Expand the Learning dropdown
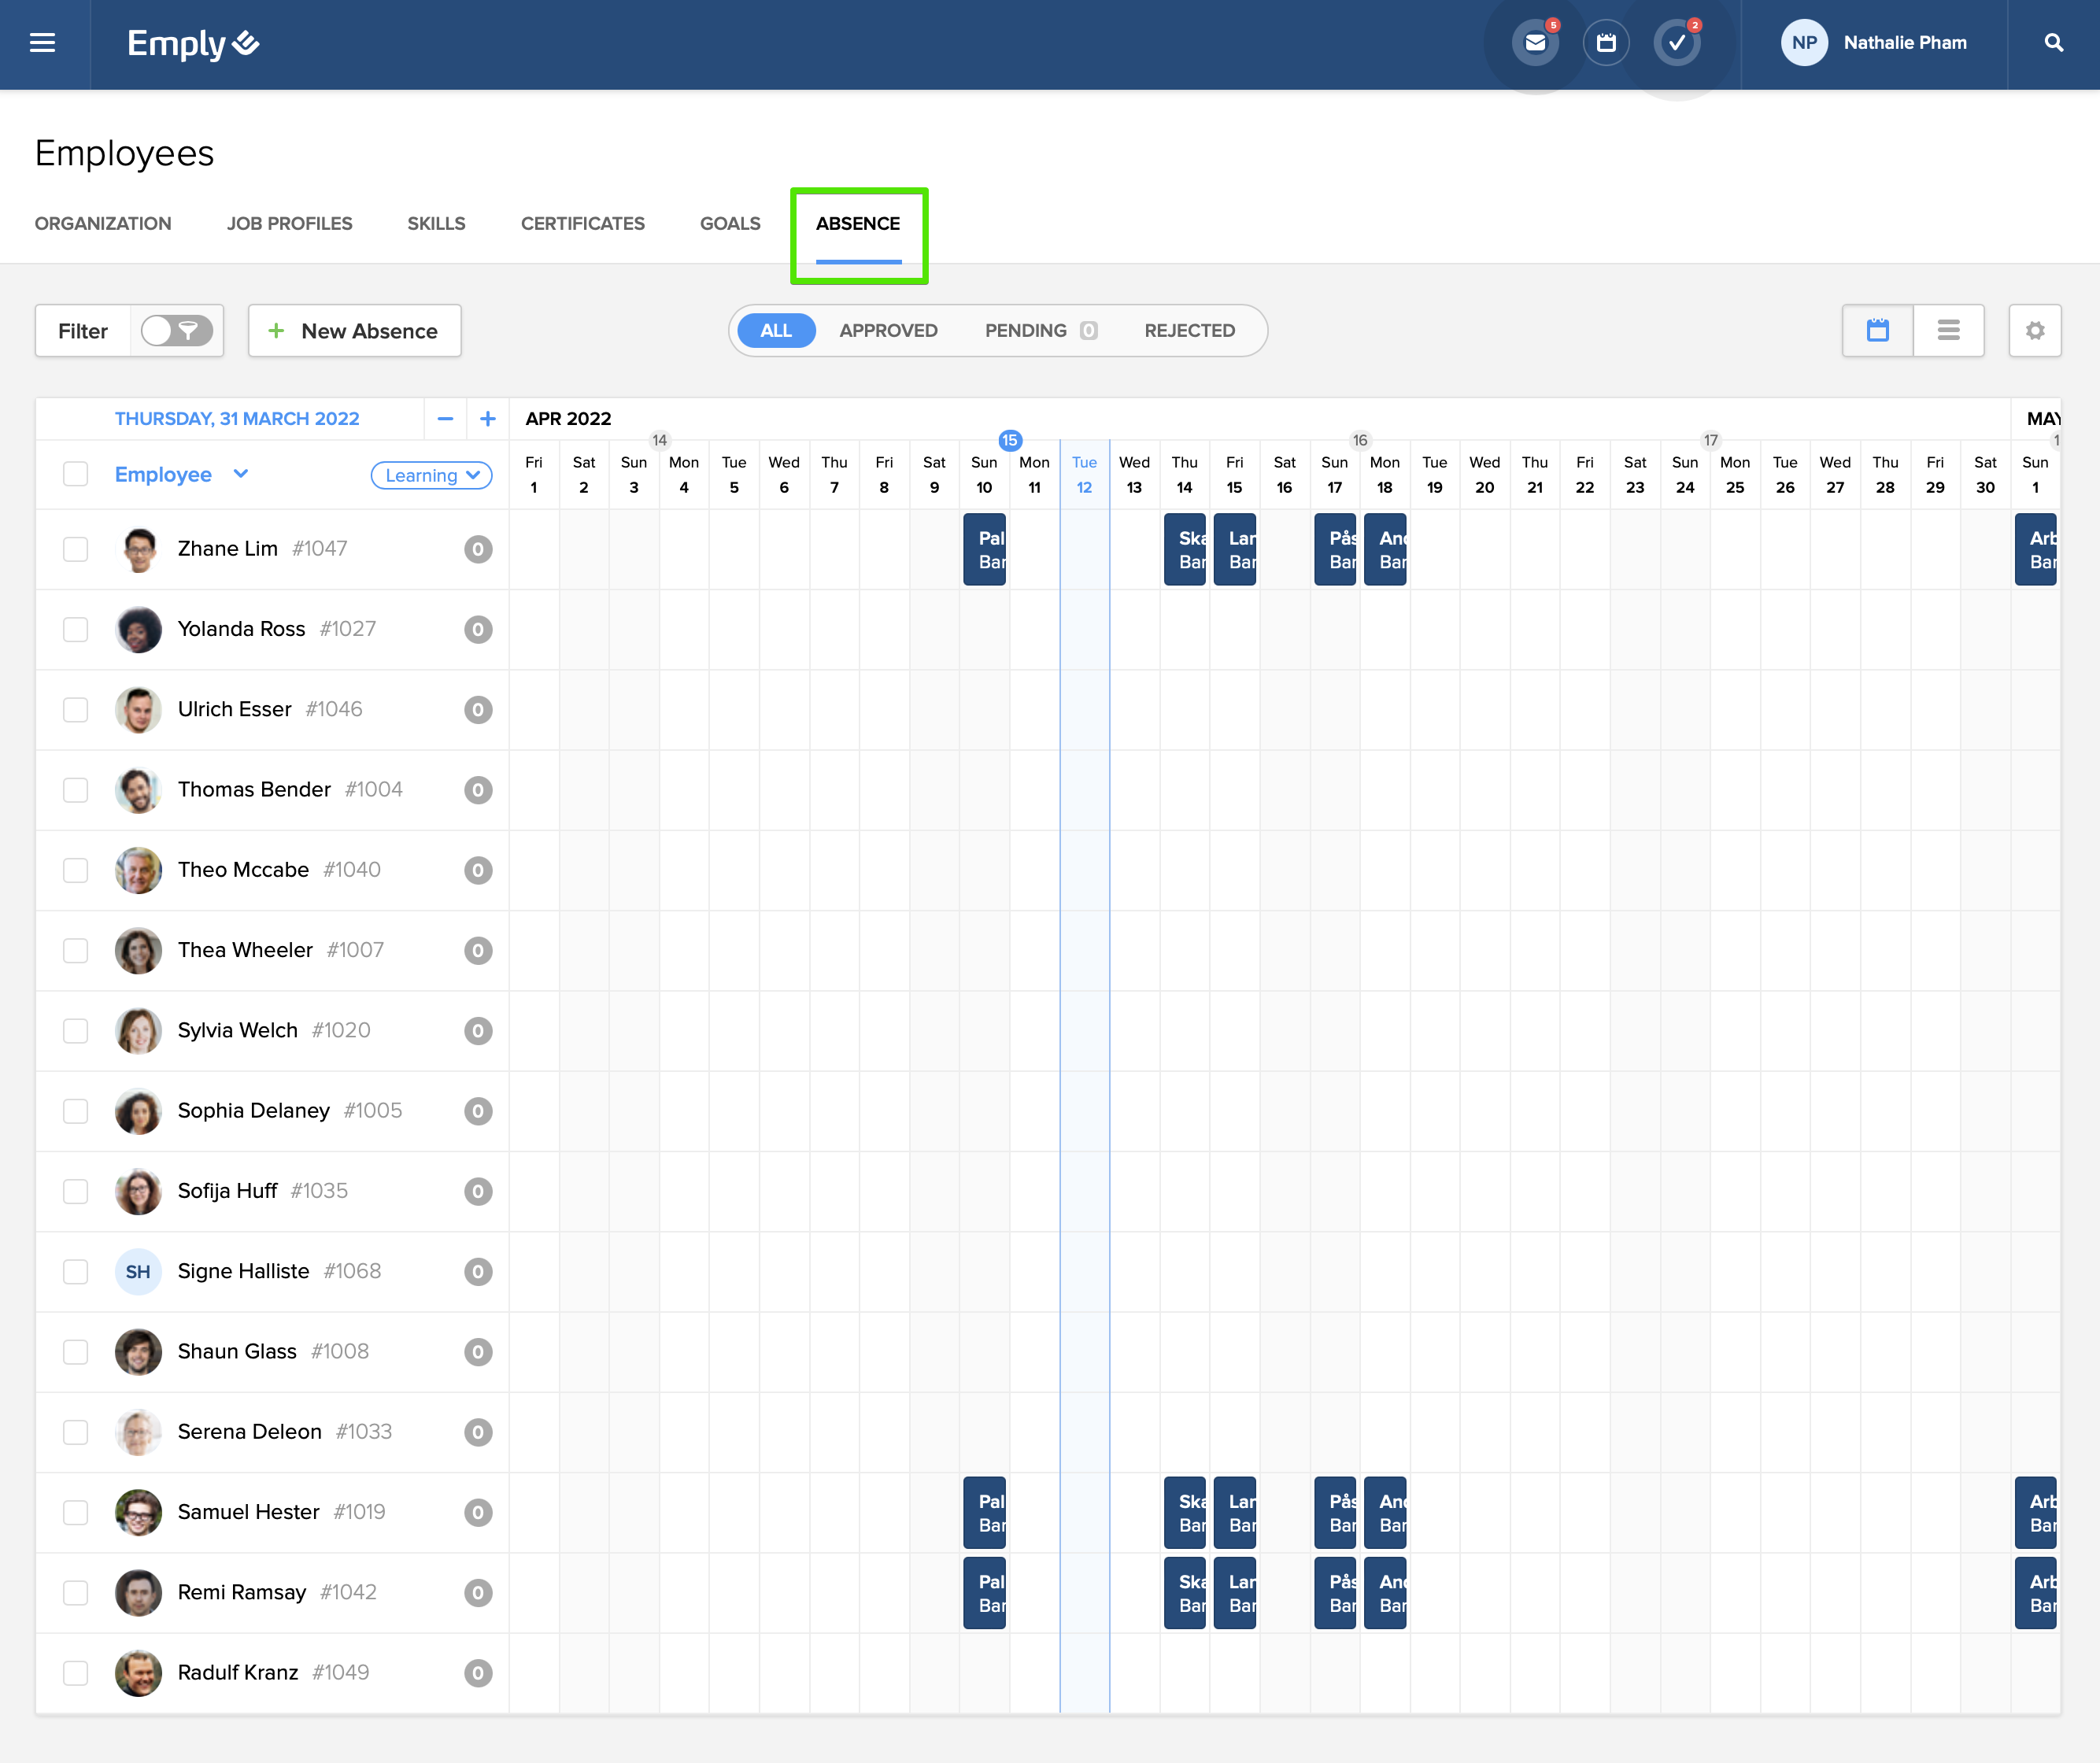Viewport: 2100px width, 1763px height. click(x=432, y=476)
